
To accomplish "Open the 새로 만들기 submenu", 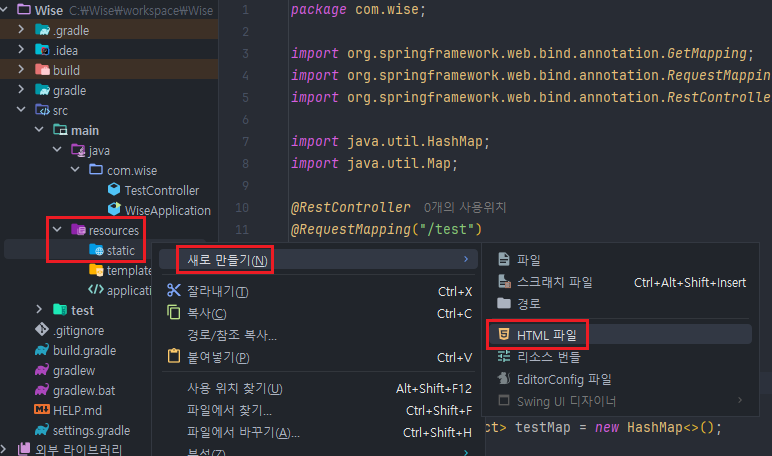I will (318, 260).
